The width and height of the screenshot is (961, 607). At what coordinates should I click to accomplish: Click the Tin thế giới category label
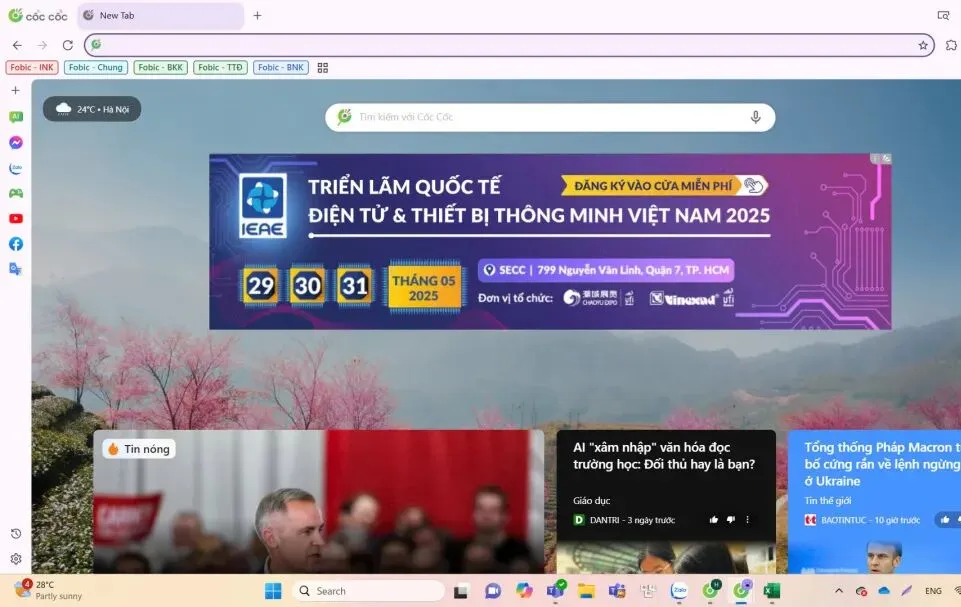827,500
